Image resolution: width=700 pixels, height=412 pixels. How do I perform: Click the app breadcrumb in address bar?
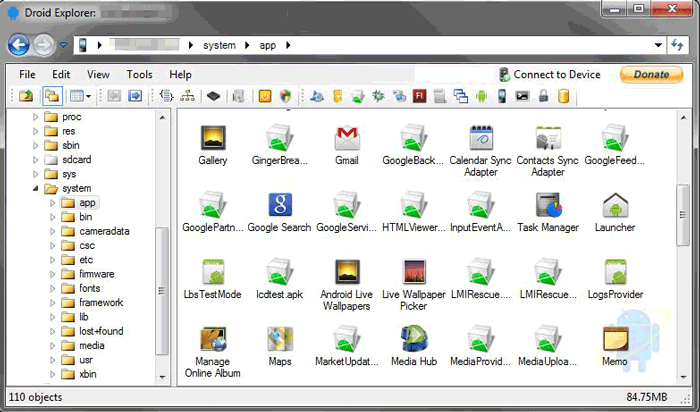click(268, 45)
